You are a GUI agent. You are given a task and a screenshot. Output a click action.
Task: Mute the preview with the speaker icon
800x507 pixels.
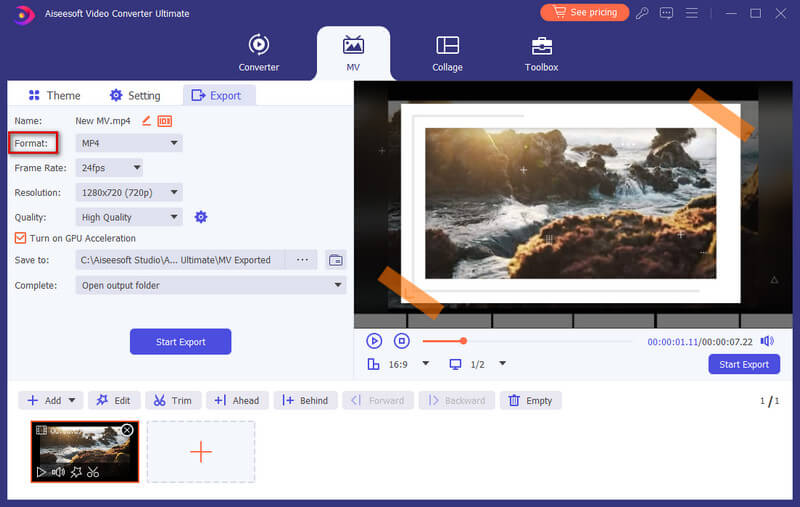pos(767,341)
